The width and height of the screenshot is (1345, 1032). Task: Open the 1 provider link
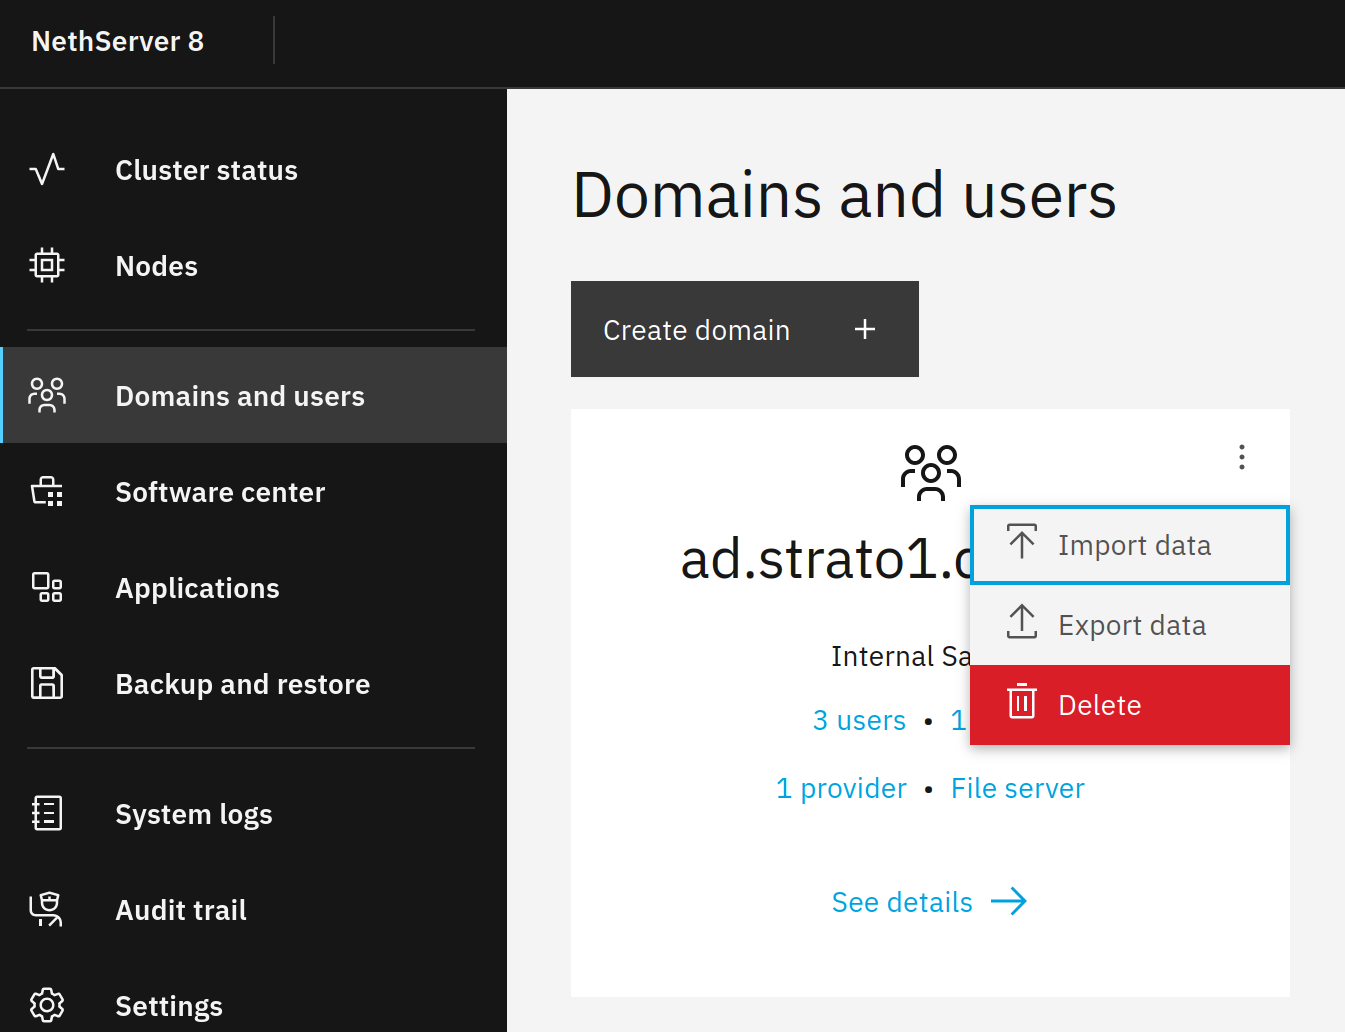[841, 788]
